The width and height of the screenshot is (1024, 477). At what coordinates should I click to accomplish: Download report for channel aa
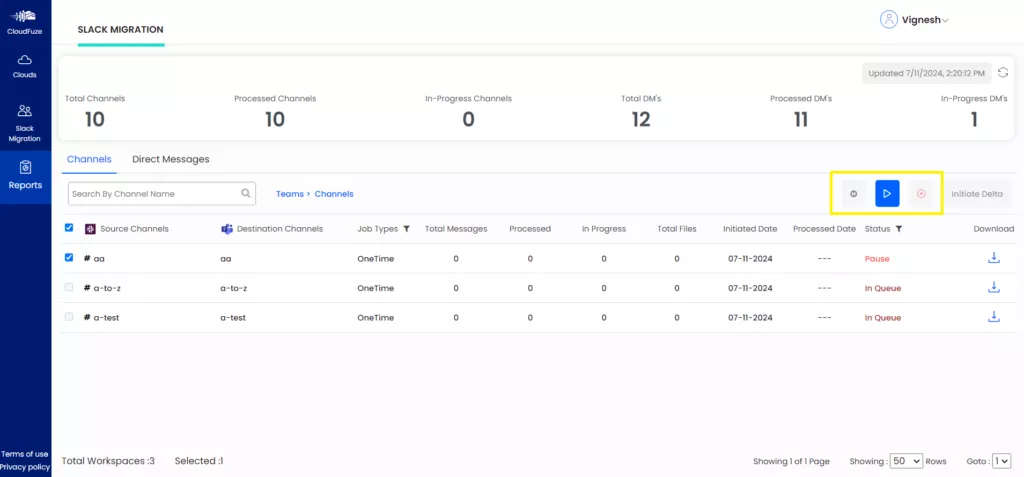pos(994,258)
